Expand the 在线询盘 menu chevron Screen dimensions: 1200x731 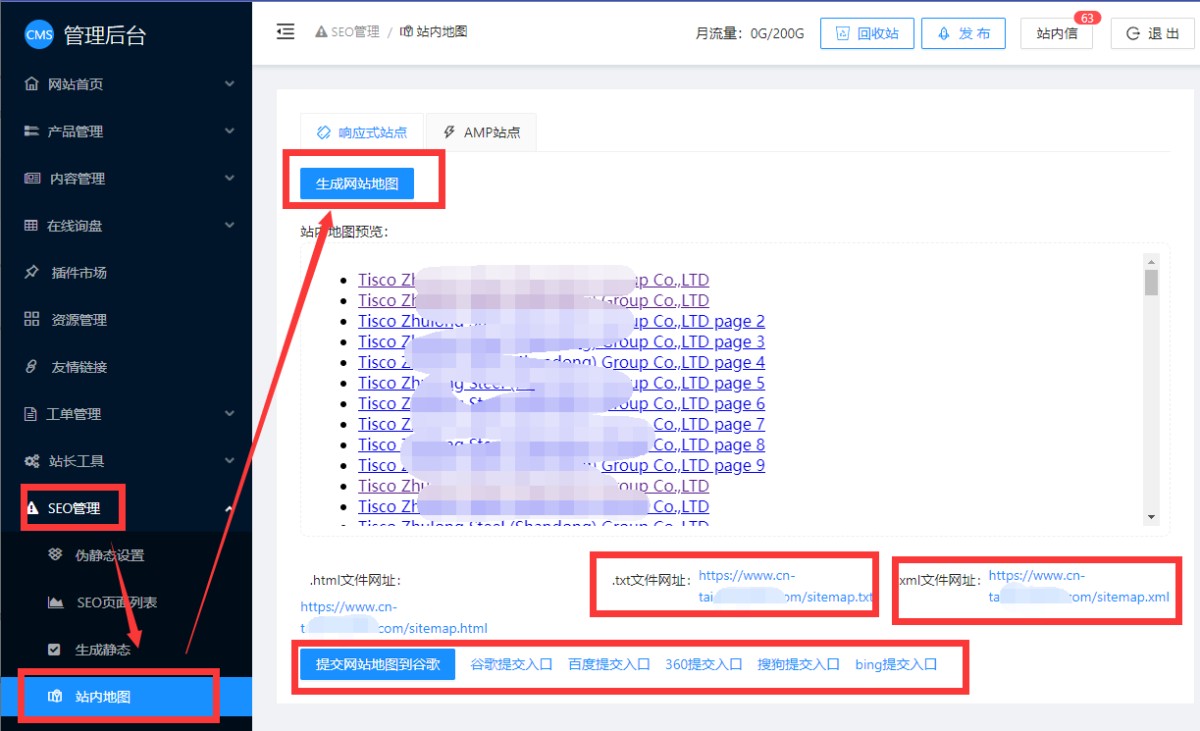click(229, 225)
